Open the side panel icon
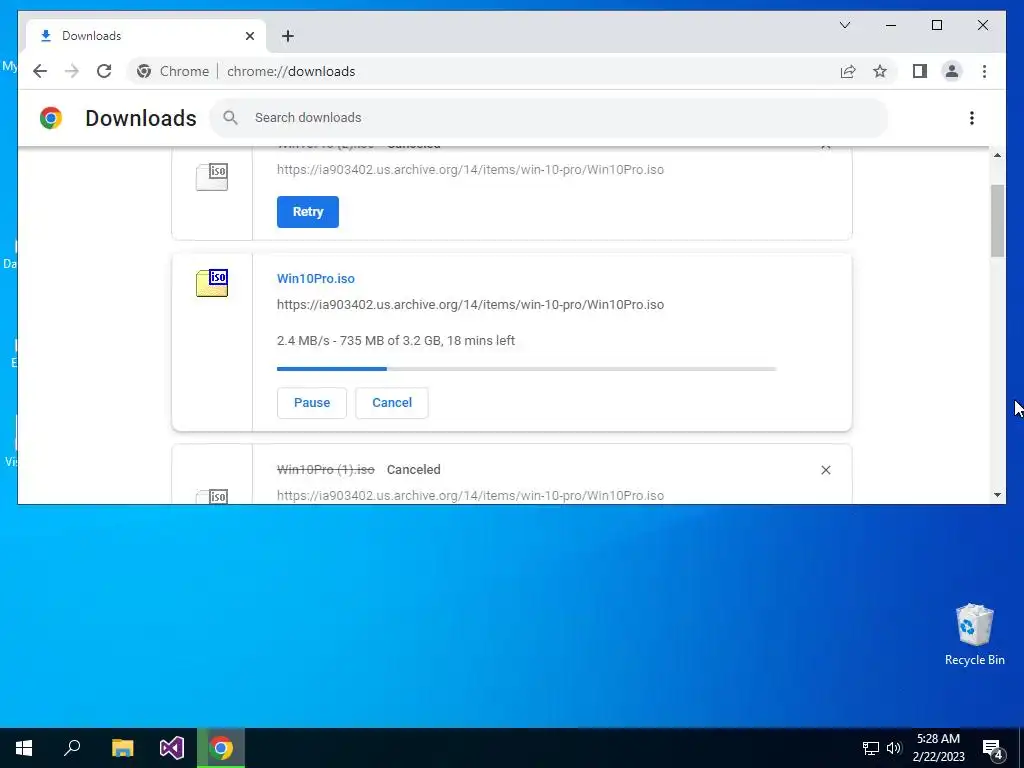1024x768 pixels. click(x=920, y=71)
